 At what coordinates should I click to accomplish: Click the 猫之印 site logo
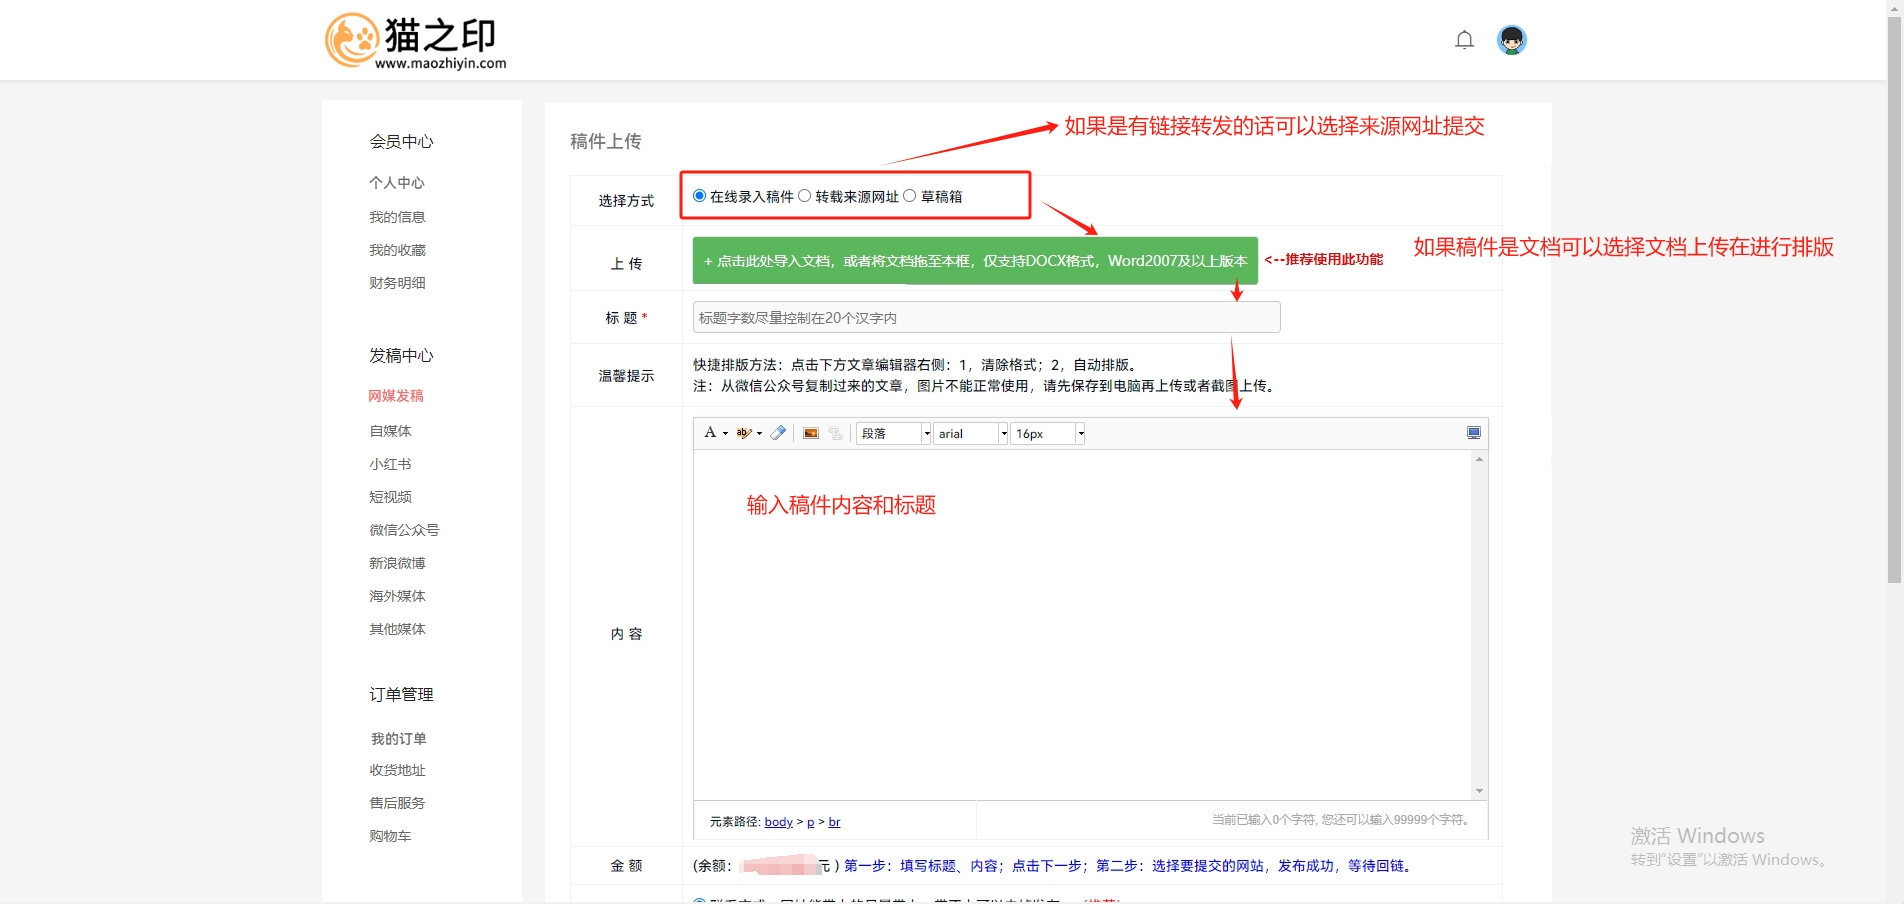[416, 41]
